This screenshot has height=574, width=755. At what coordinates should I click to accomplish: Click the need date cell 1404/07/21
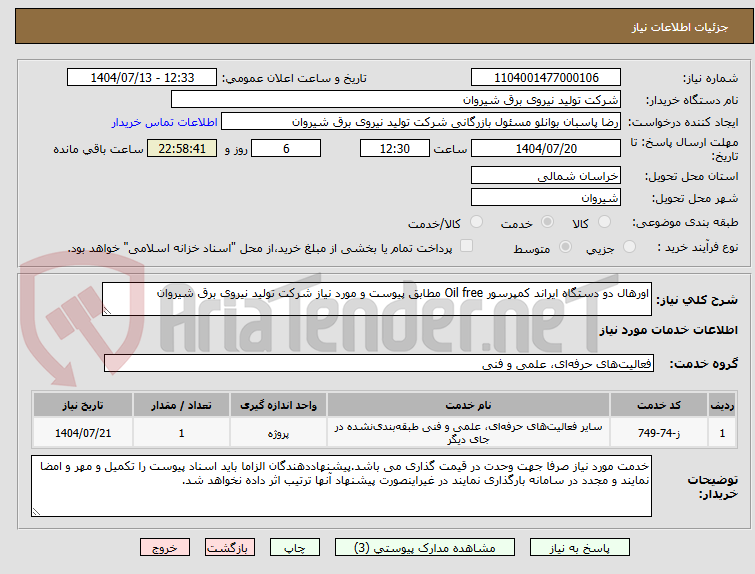click(83, 433)
